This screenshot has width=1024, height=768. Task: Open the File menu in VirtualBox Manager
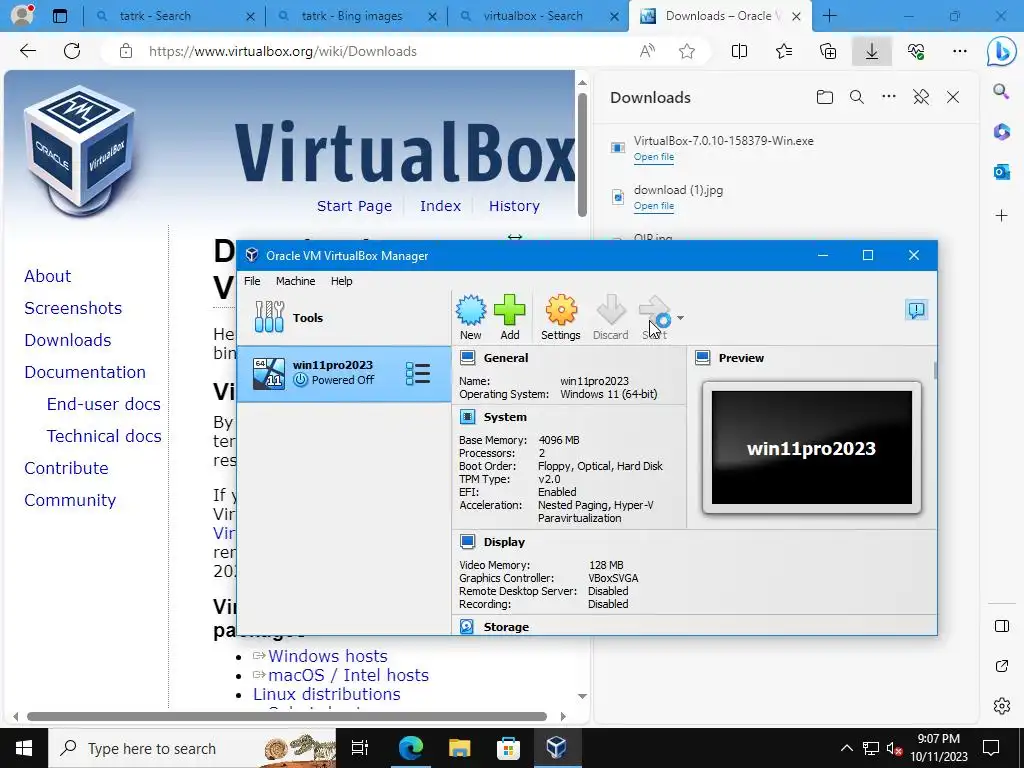click(252, 281)
